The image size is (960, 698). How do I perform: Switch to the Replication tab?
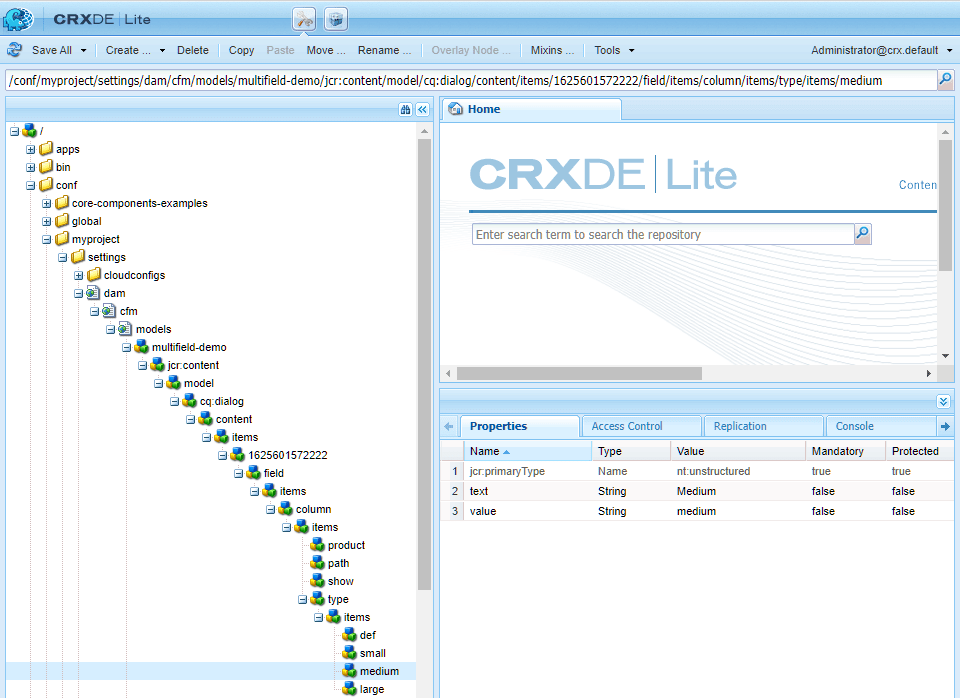763,426
